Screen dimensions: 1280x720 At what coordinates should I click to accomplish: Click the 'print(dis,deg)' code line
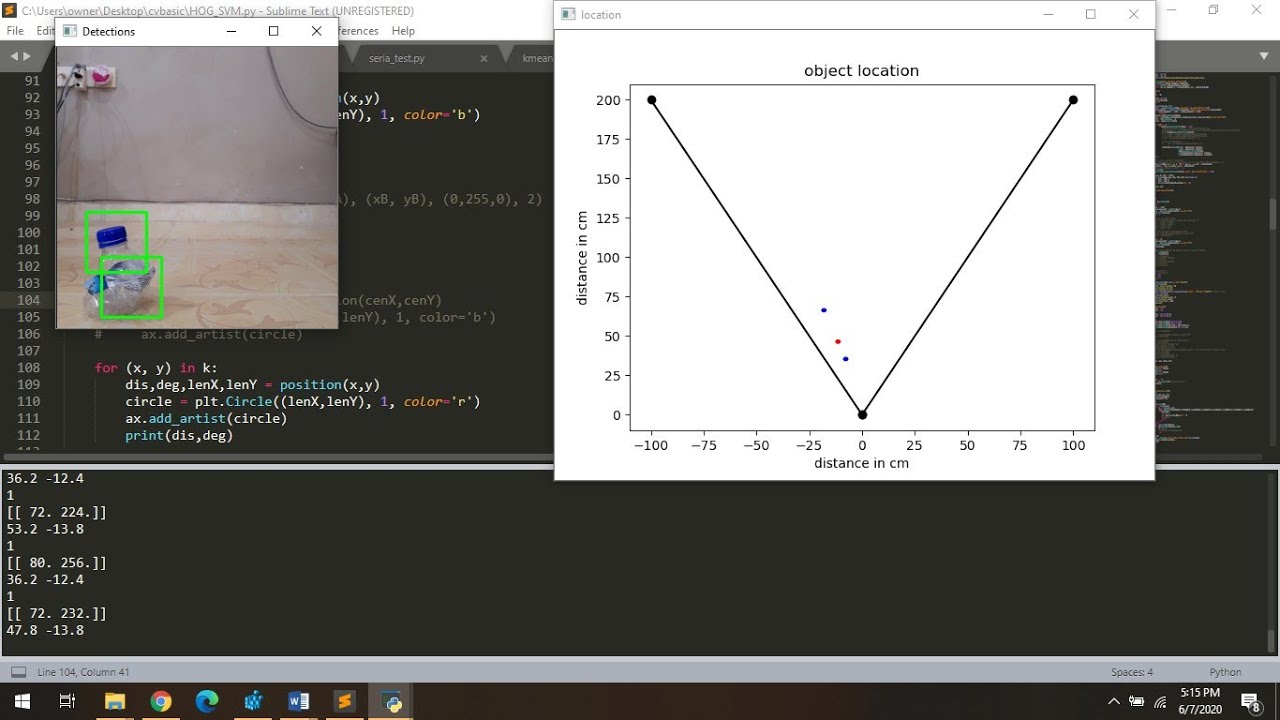point(179,435)
